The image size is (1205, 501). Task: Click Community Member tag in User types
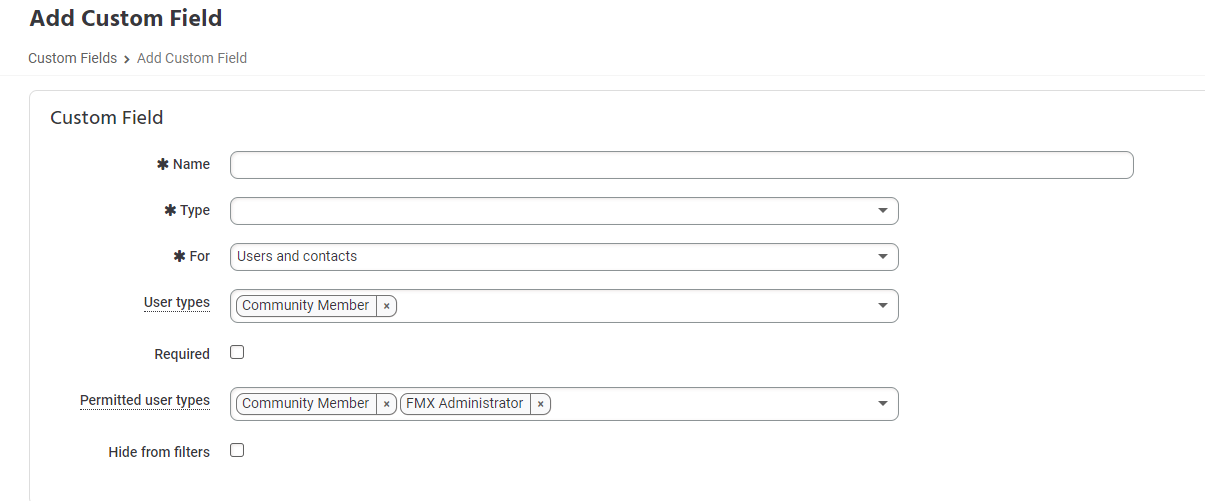click(x=305, y=306)
